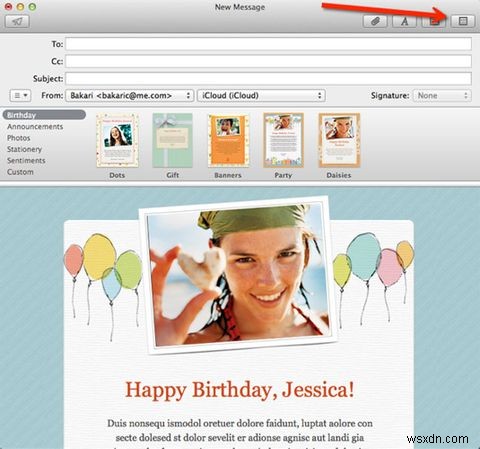Screen dimensions: 480x449
Task: Toggle the stationery pane button
Action: point(463,21)
